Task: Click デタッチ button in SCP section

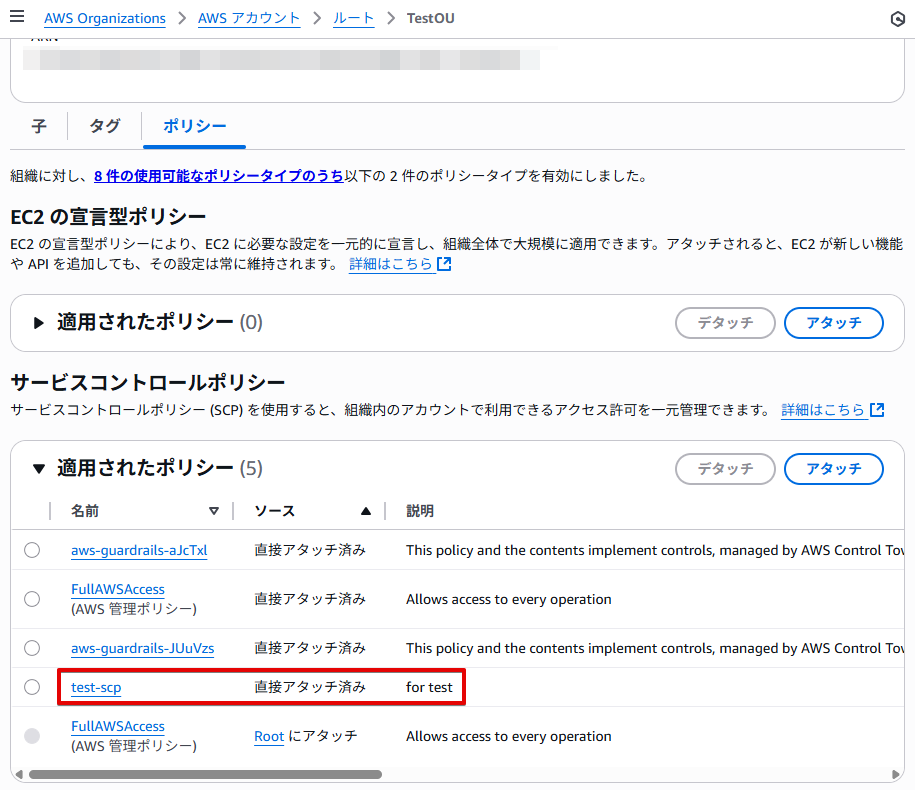Action: click(725, 469)
